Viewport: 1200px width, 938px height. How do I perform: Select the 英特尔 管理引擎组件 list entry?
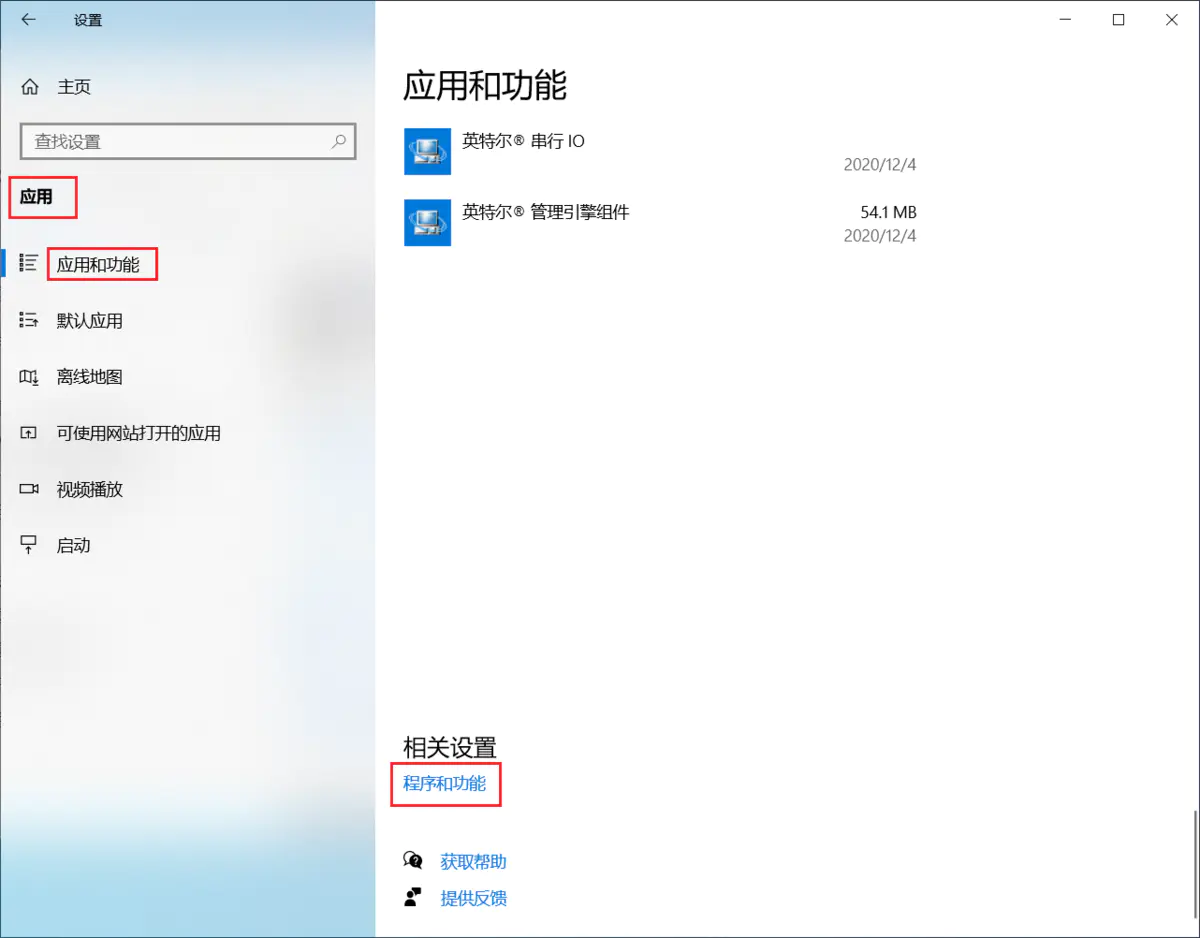click(x=660, y=223)
